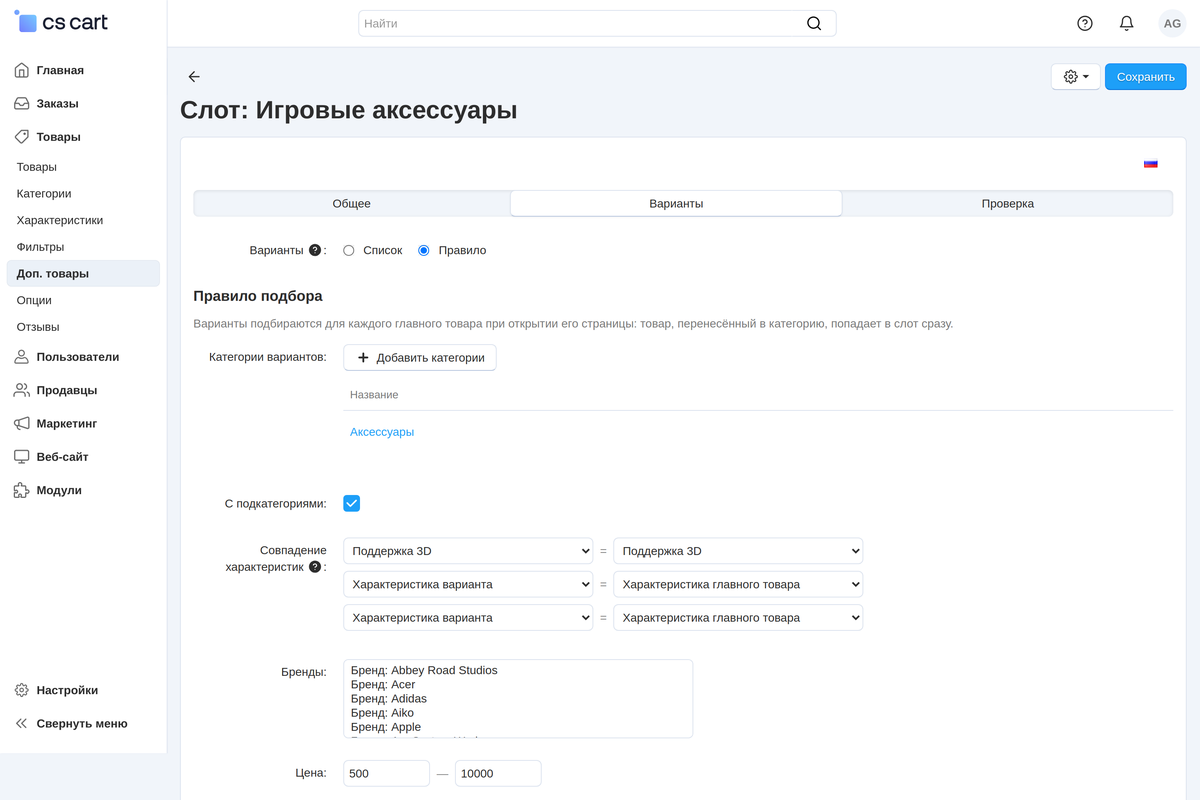This screenshot has width=1200, height=800.
Task: Click the help tooltip icon next to Варианты
Action: [x=315, y=250]
